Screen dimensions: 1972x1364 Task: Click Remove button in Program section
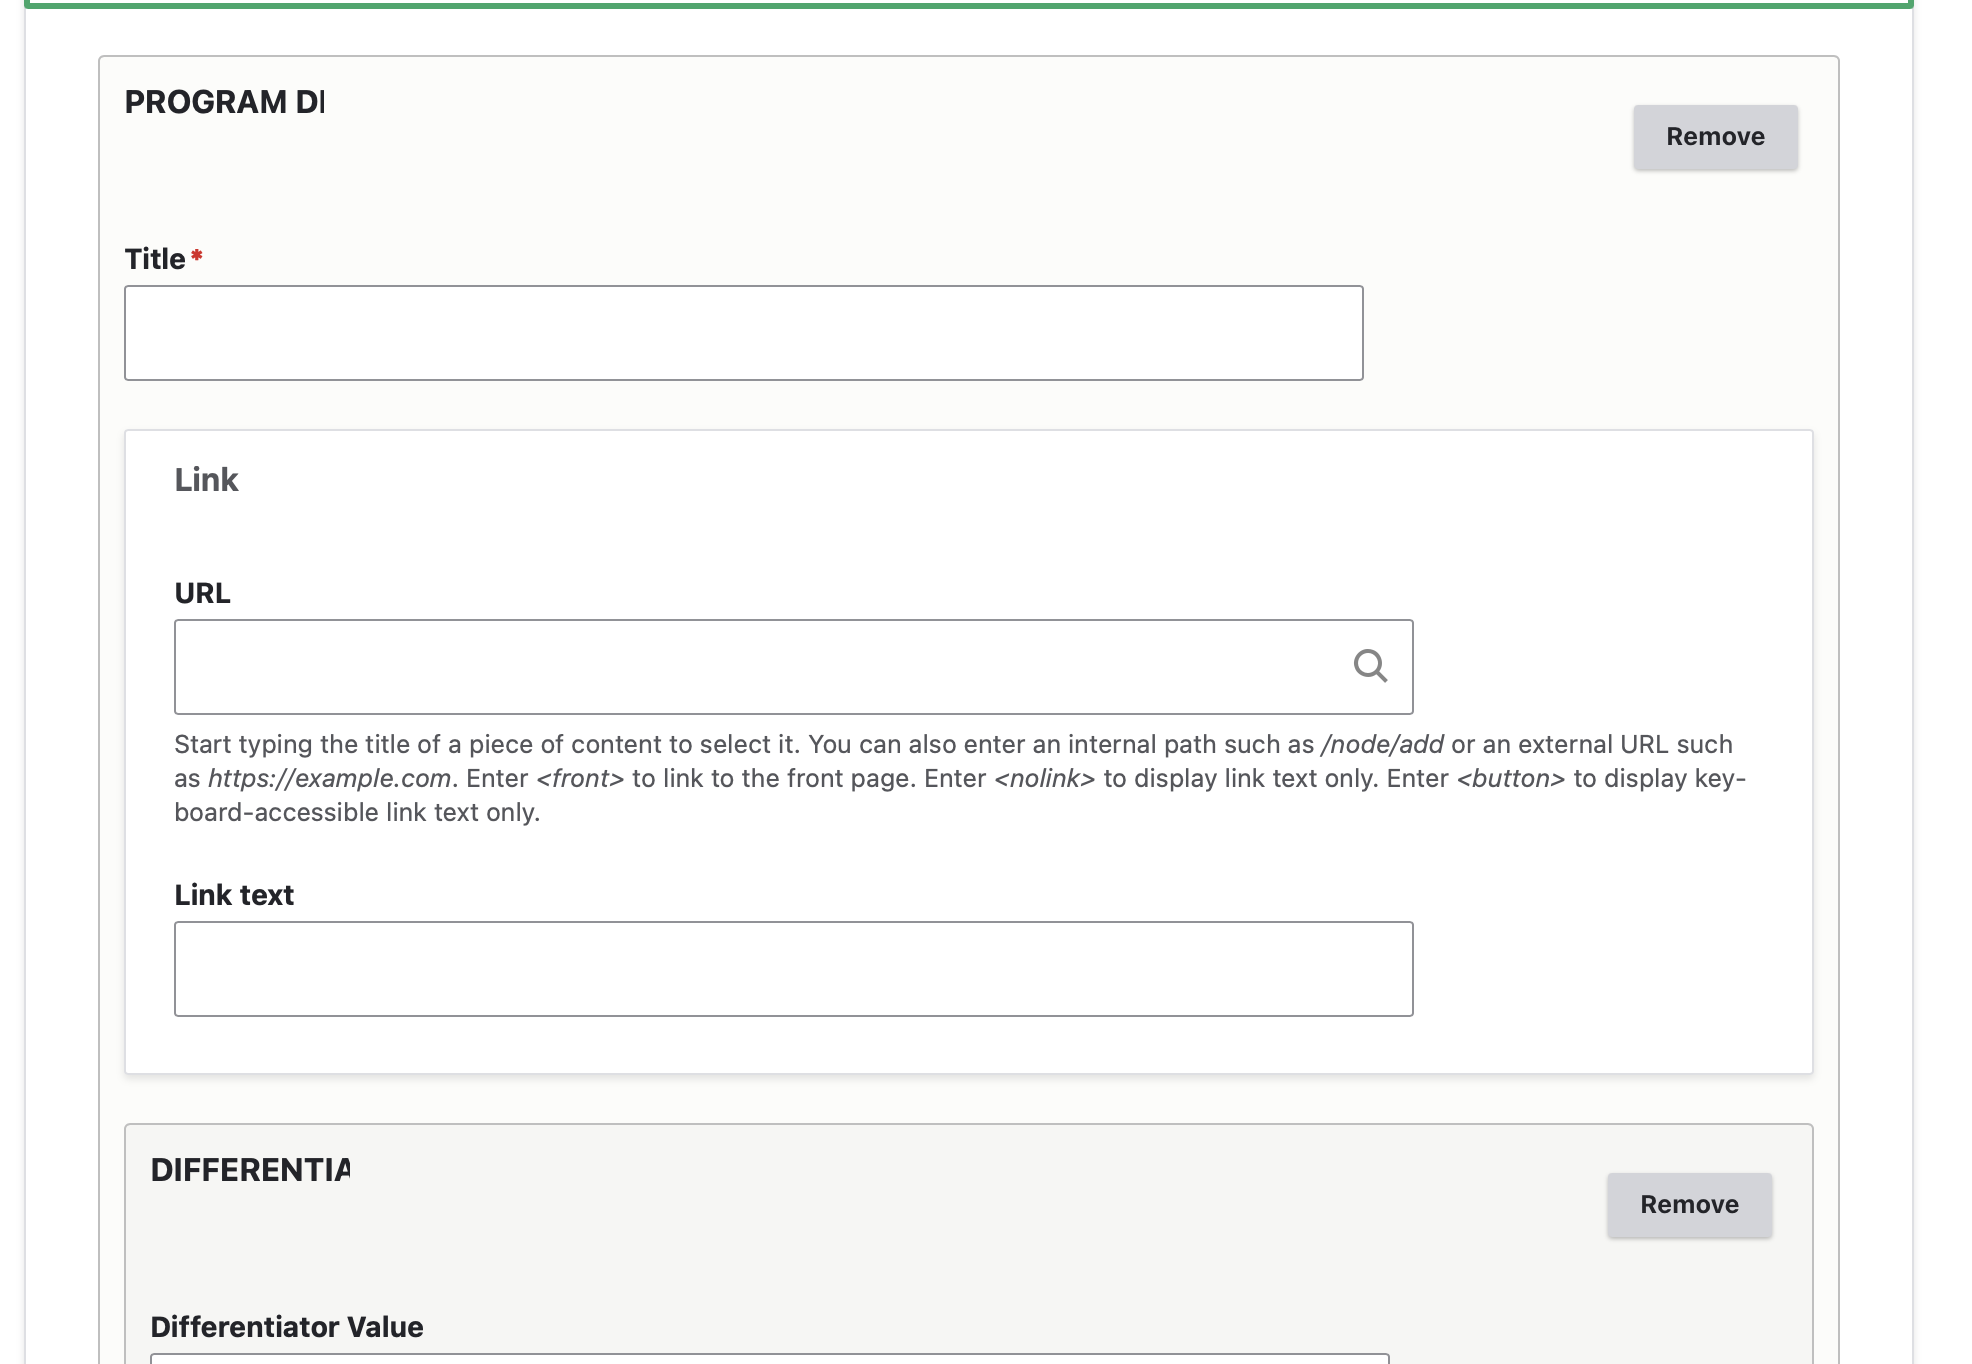coord(1715,137)
